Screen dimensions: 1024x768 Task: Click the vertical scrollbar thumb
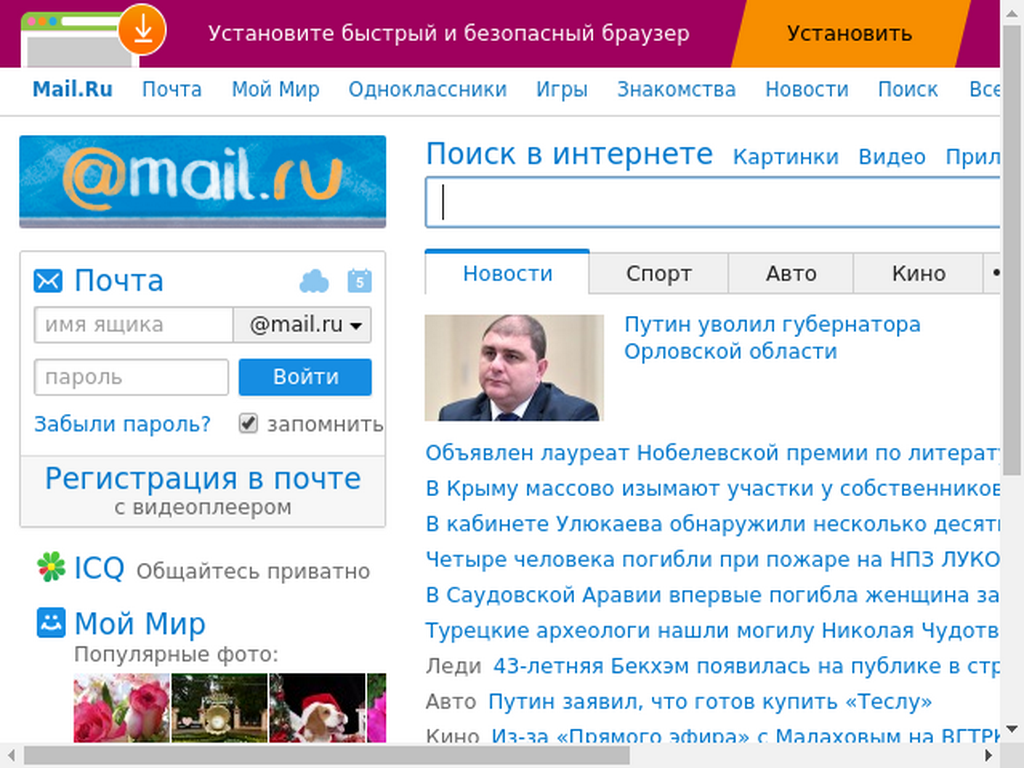pos(1012,248)
